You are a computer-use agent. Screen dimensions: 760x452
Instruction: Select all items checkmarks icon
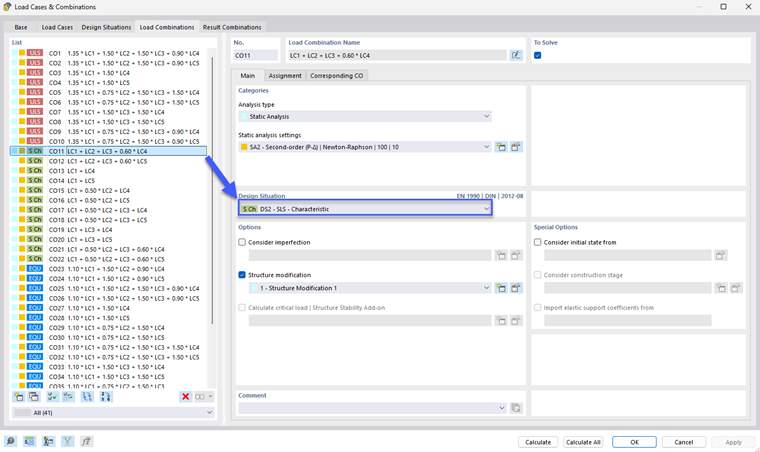click(52, 397)
